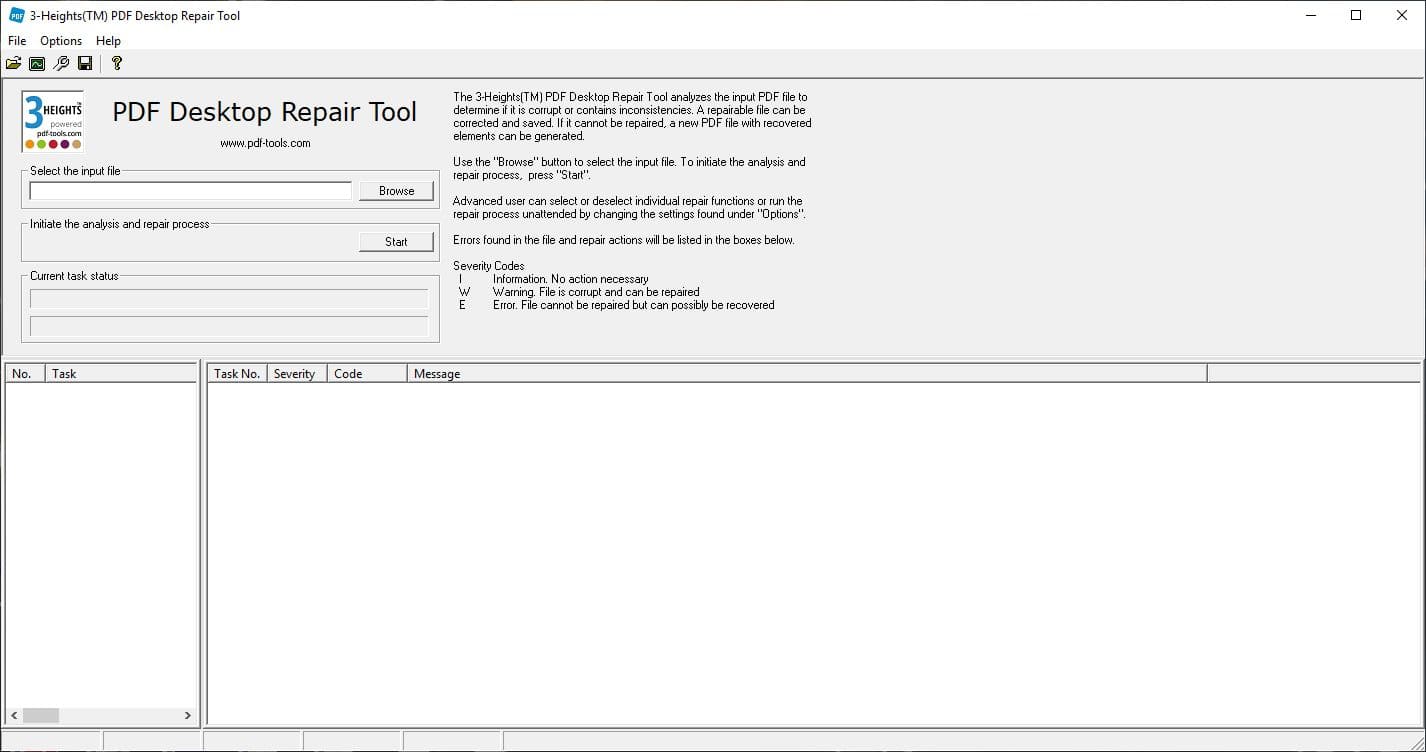Open the Help menu
The width and height of the screenshot is (1426, 752).
click(x=108, y=41)
